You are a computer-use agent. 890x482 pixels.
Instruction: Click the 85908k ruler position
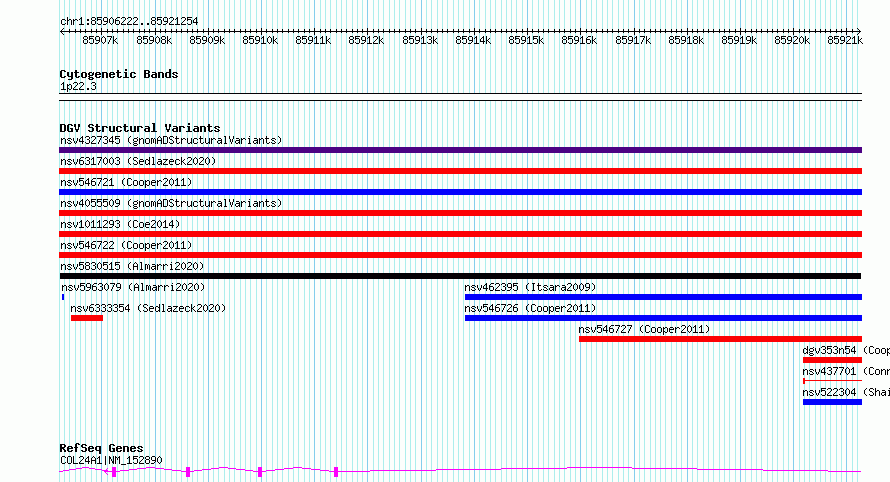[154, 40]
